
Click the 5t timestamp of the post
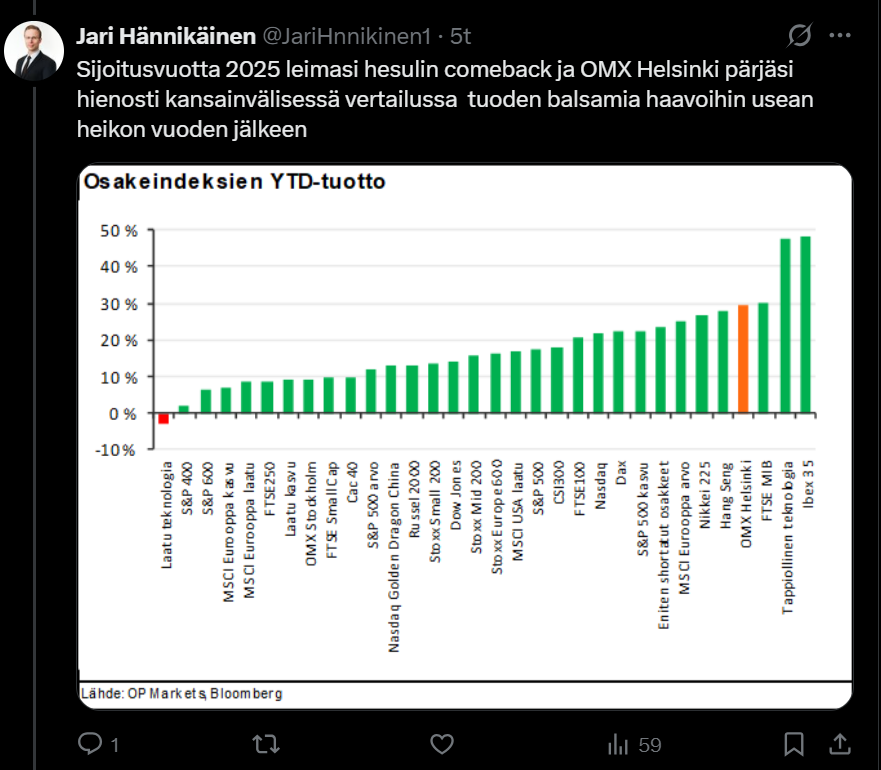click(x=460, y=36)
